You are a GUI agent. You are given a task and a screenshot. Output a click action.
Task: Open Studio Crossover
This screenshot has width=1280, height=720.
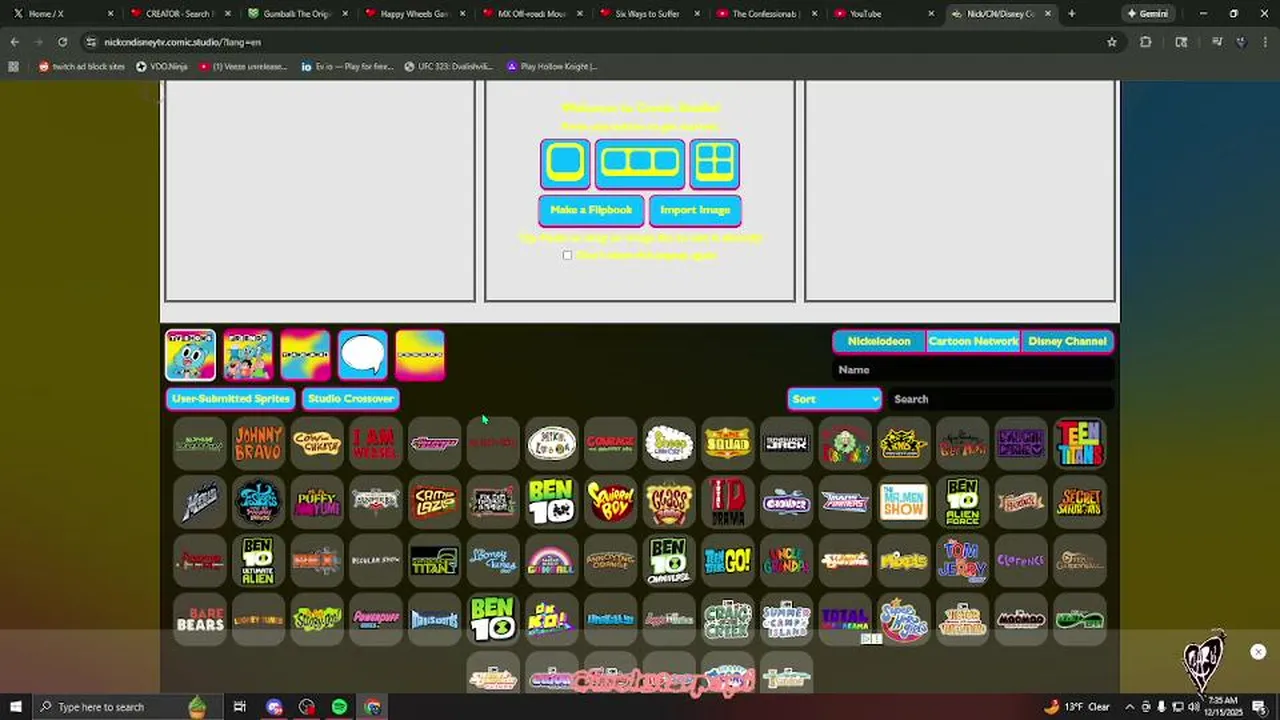pyautogui.click(x=350, y=399)
